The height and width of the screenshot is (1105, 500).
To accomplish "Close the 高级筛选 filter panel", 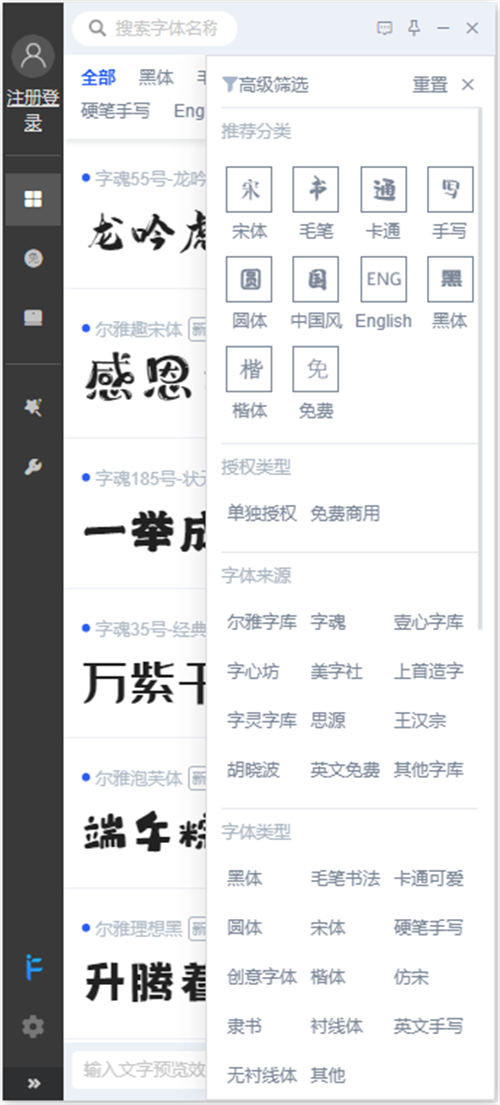I will (x=468, y=85).
